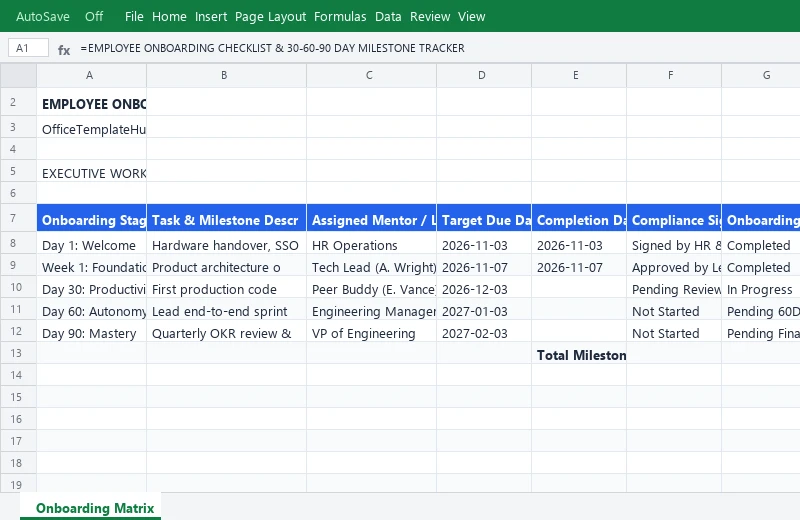Select column F header
This screenshot has height=520, width=800.
click(x=674, y=76)
